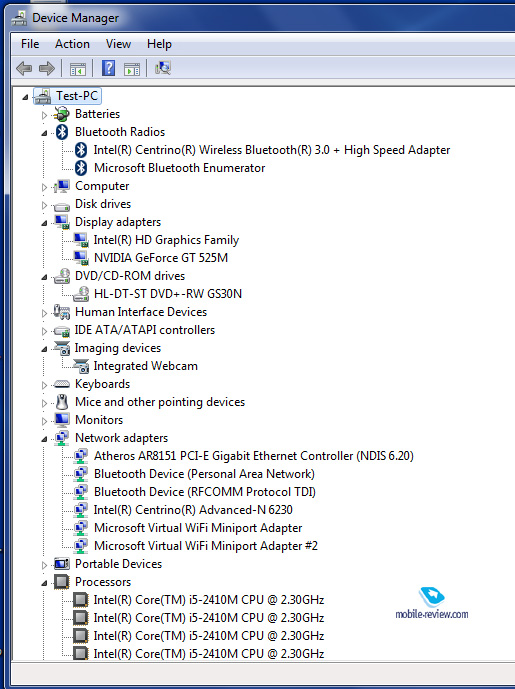Screen dimensions: 515x689
Task: Select Atheros AR8151 Ethernet Controller entry
Action: 254,456
